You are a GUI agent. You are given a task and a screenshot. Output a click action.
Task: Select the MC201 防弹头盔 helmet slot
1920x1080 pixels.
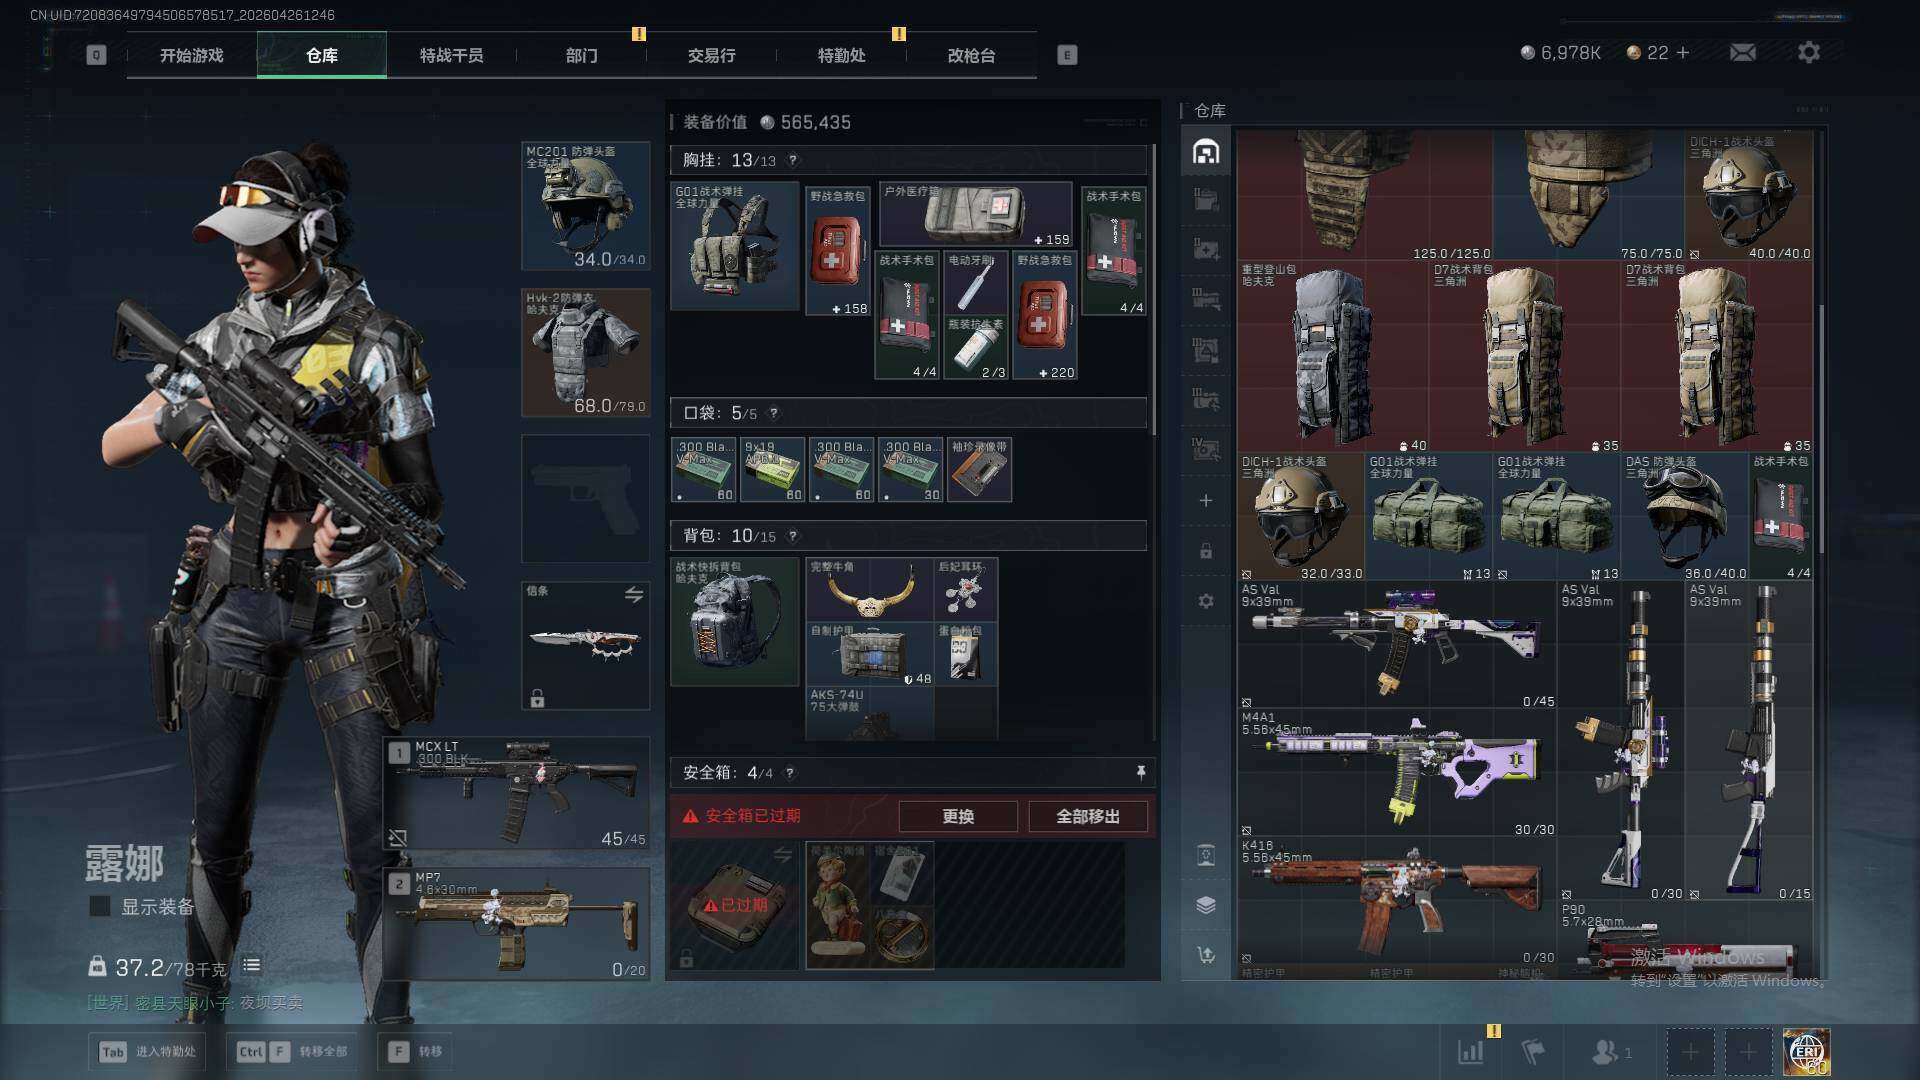coord(586,206)
